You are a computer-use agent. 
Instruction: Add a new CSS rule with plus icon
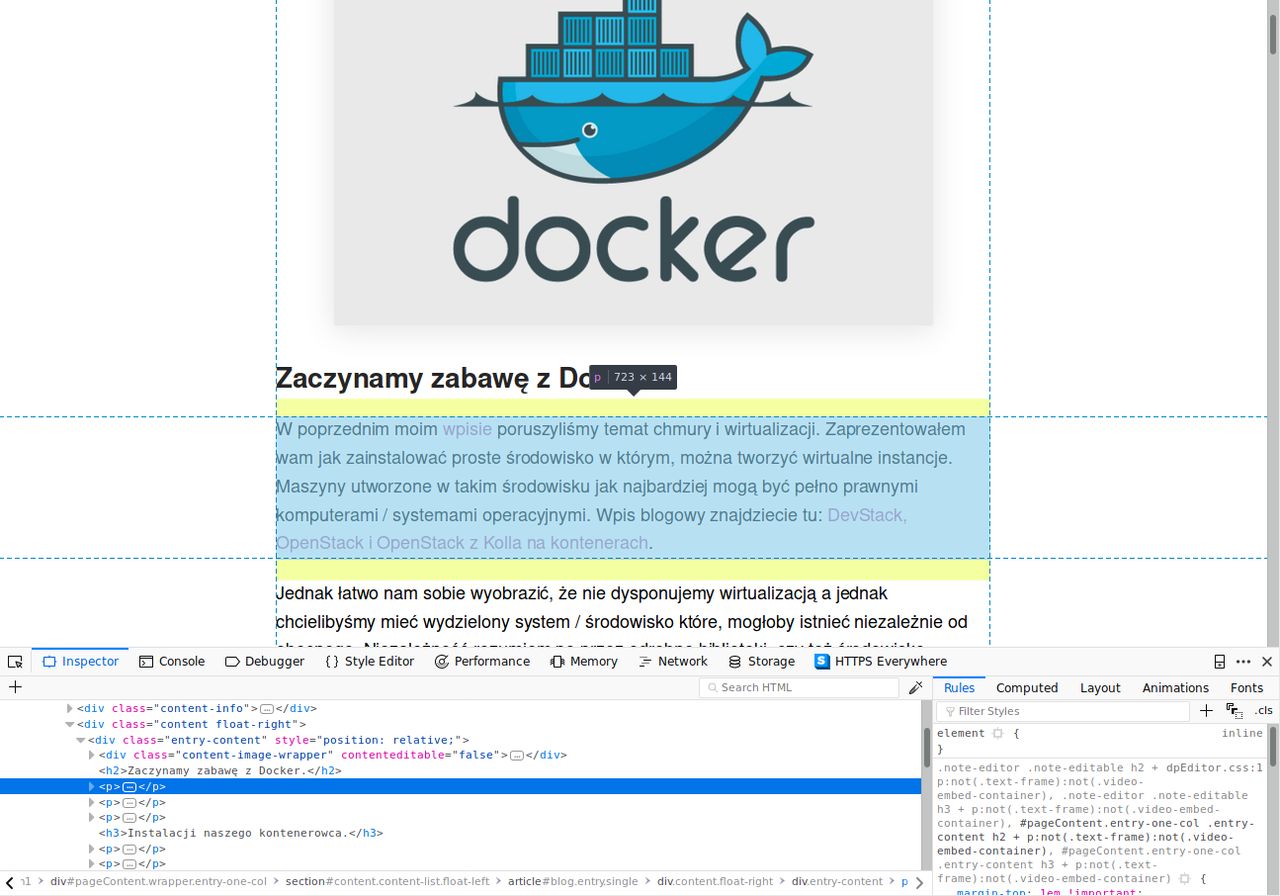click(1206, 711)
